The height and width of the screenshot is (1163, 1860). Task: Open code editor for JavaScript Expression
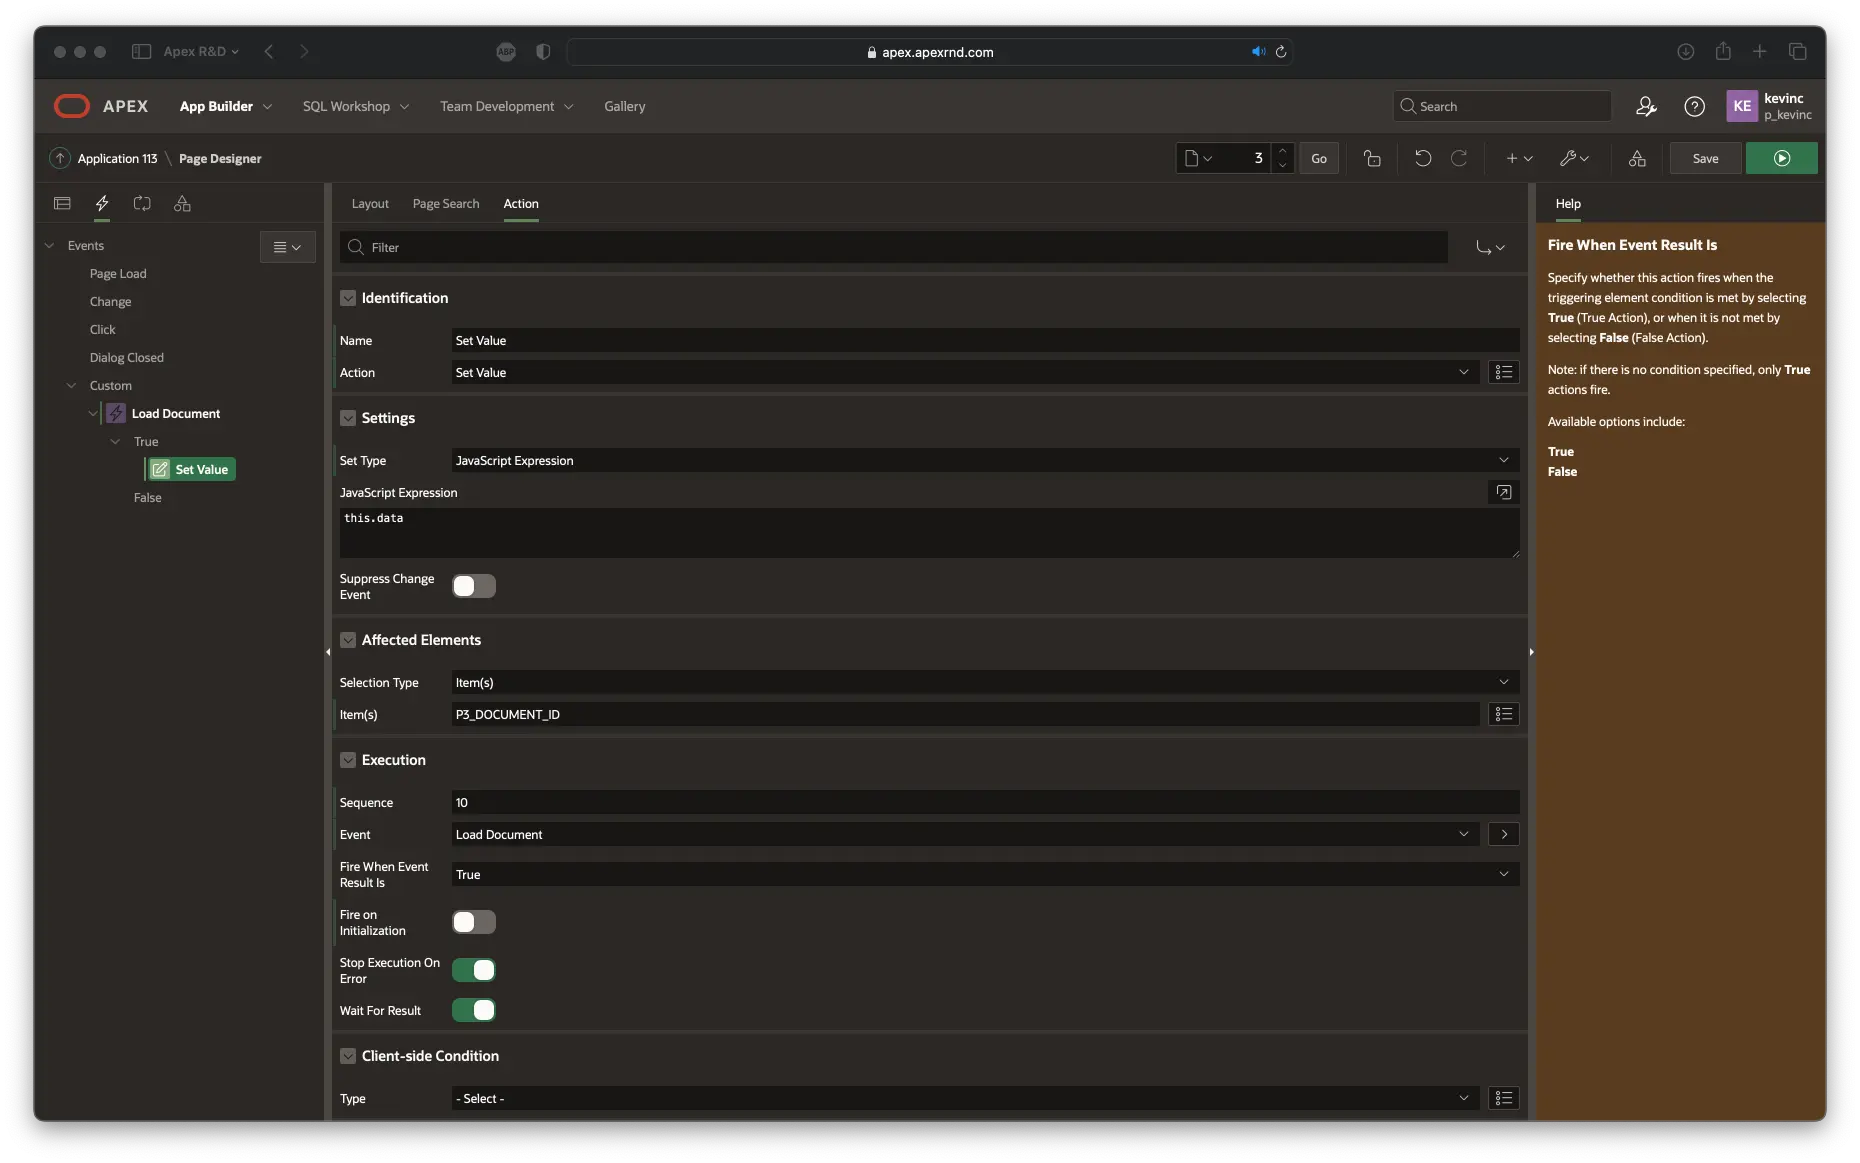click(x=1503, y=492)
